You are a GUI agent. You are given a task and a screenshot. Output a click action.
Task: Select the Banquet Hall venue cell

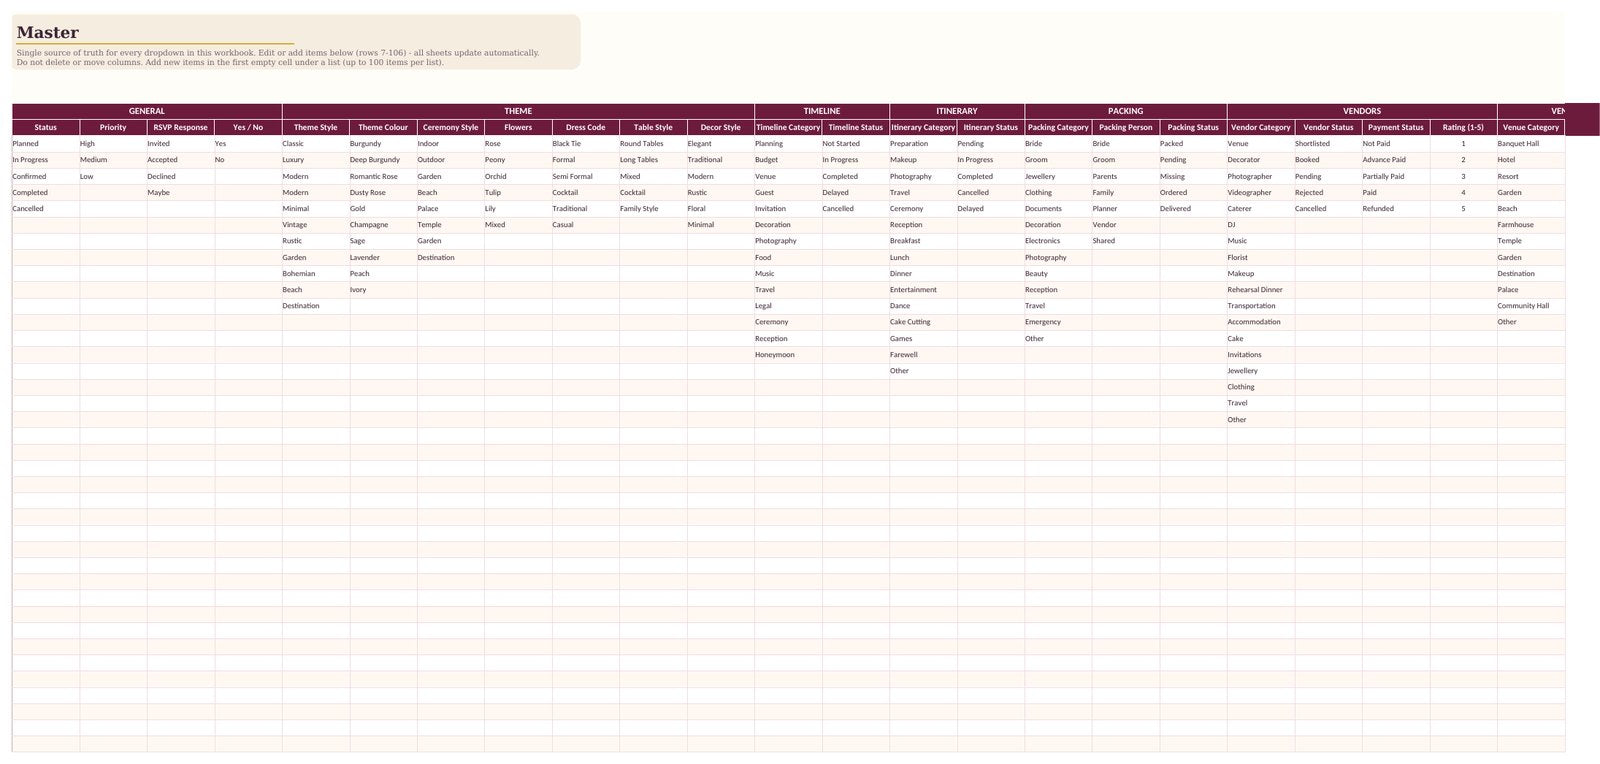click(1530, 144)
